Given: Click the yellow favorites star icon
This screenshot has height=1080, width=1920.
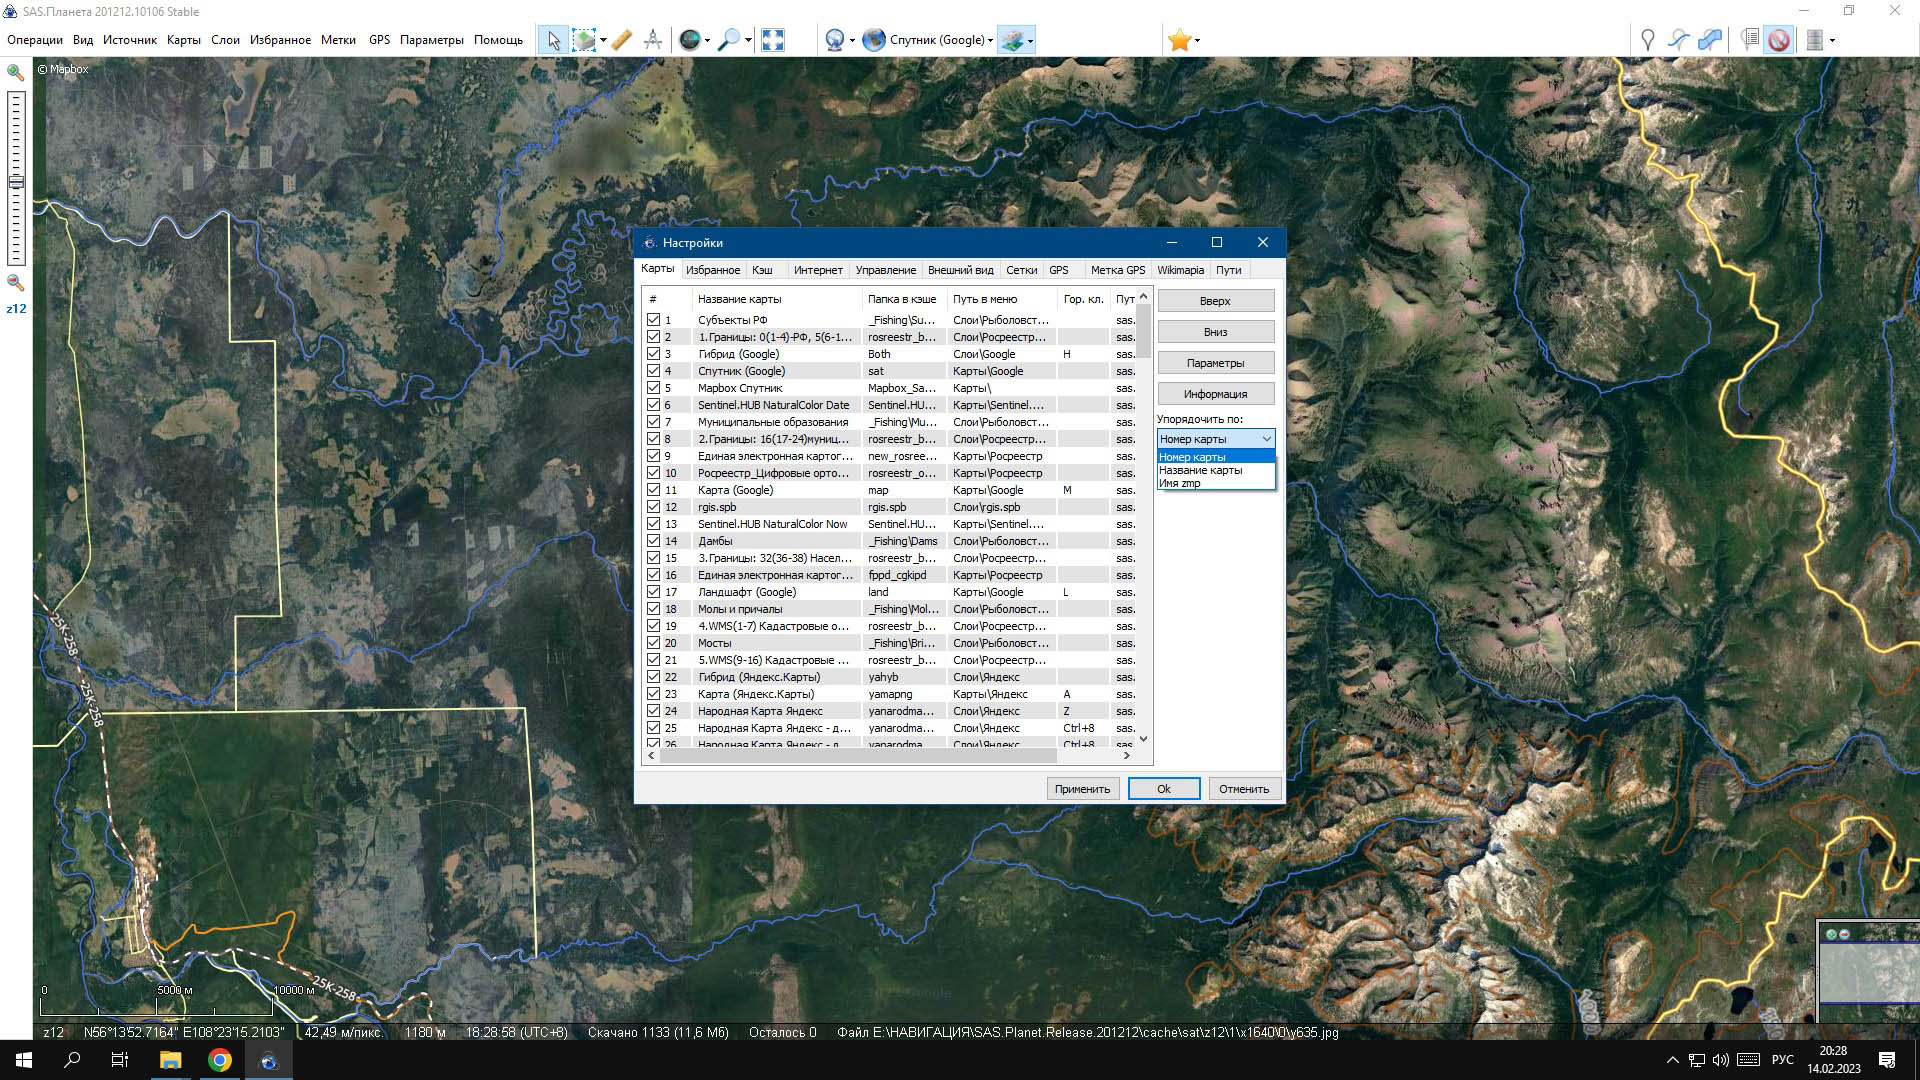Looking at the screenshot, I should pyautogui.click(x=1179, y=40).
